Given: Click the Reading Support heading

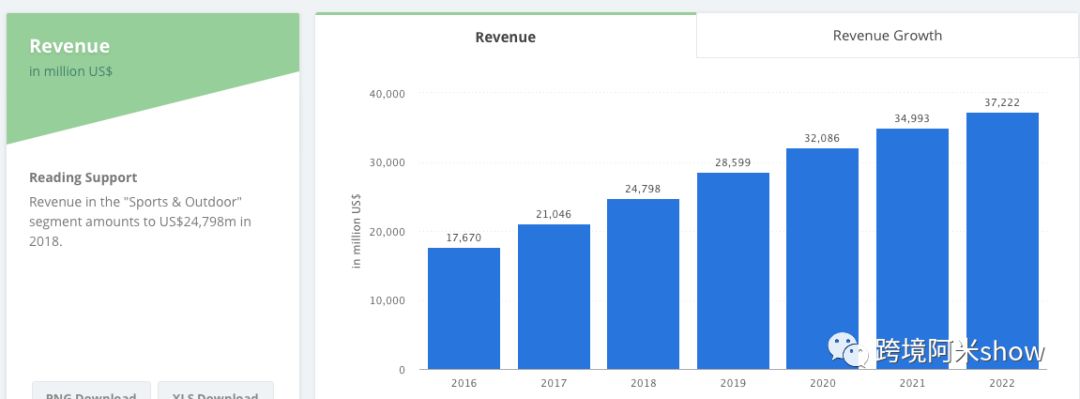Looking at the screenshot, I should click(83, 177).
